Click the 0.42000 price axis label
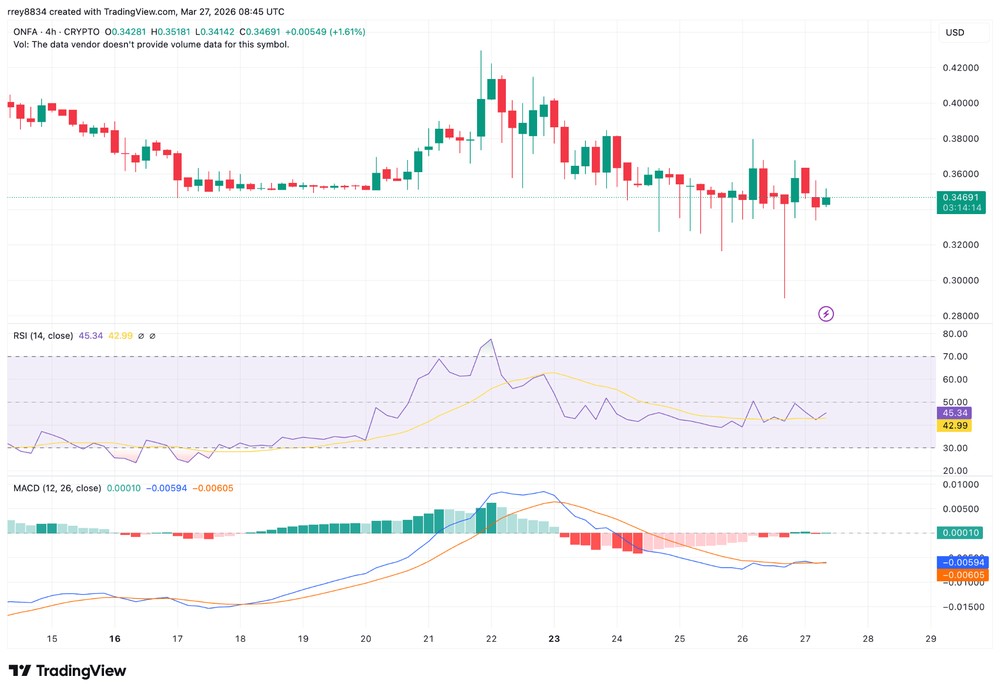 [x=960, y=68]
